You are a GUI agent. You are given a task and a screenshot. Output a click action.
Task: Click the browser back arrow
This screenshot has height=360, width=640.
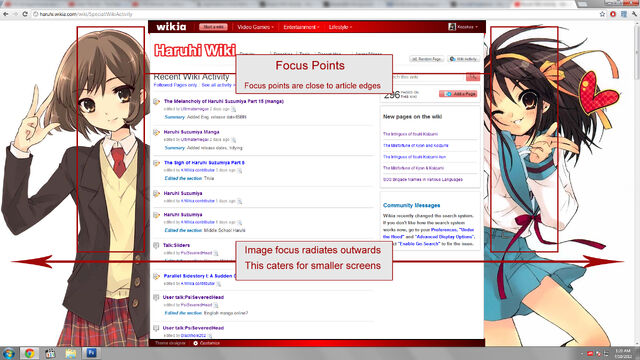[6, 14]
